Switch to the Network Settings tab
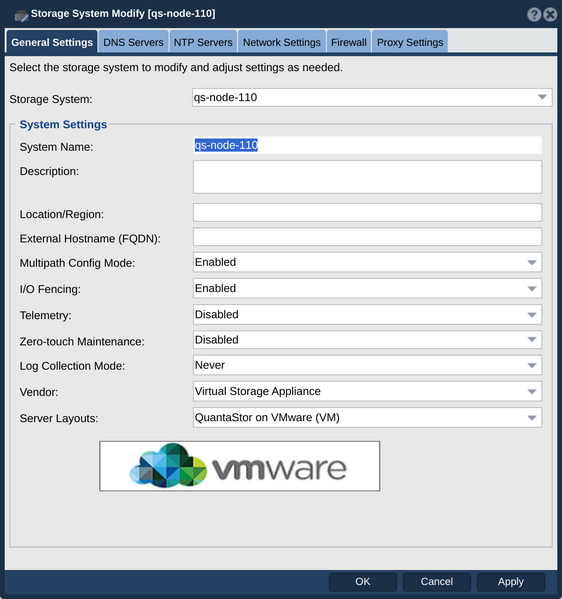The width and height of the screenshot is (562, 599). coord(282,42)
